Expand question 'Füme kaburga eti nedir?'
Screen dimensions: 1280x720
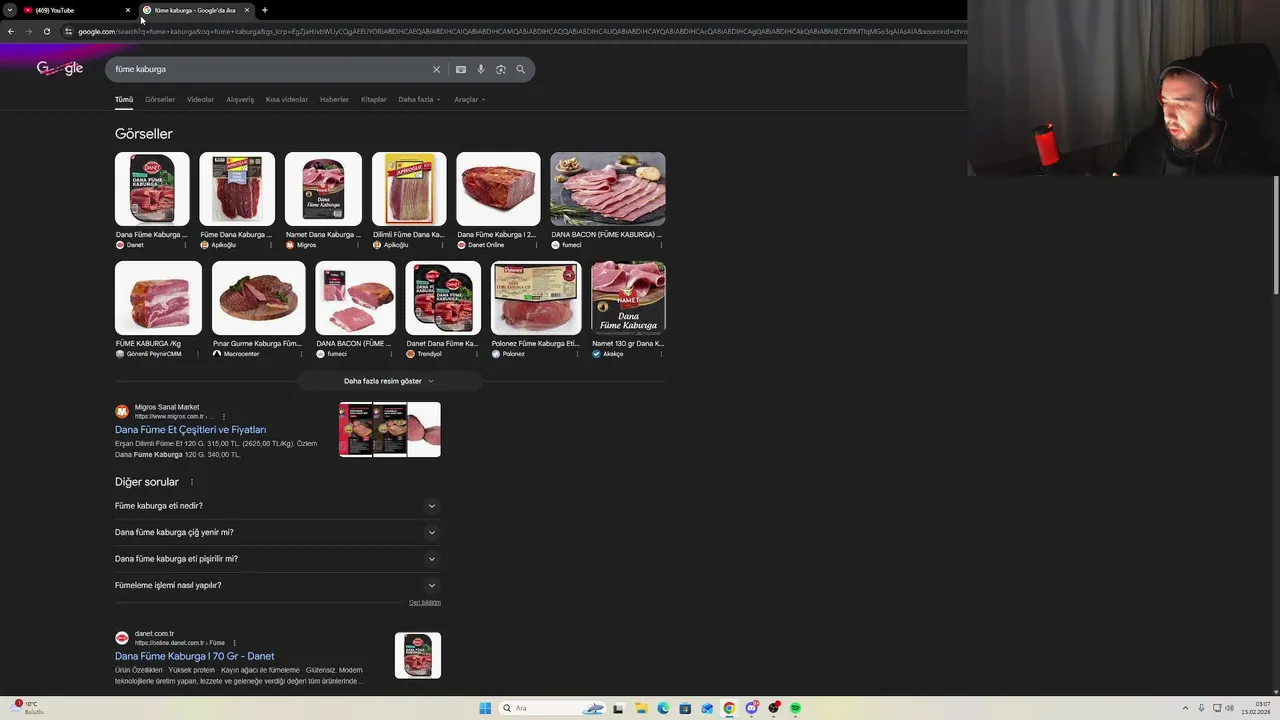[278, 506]
